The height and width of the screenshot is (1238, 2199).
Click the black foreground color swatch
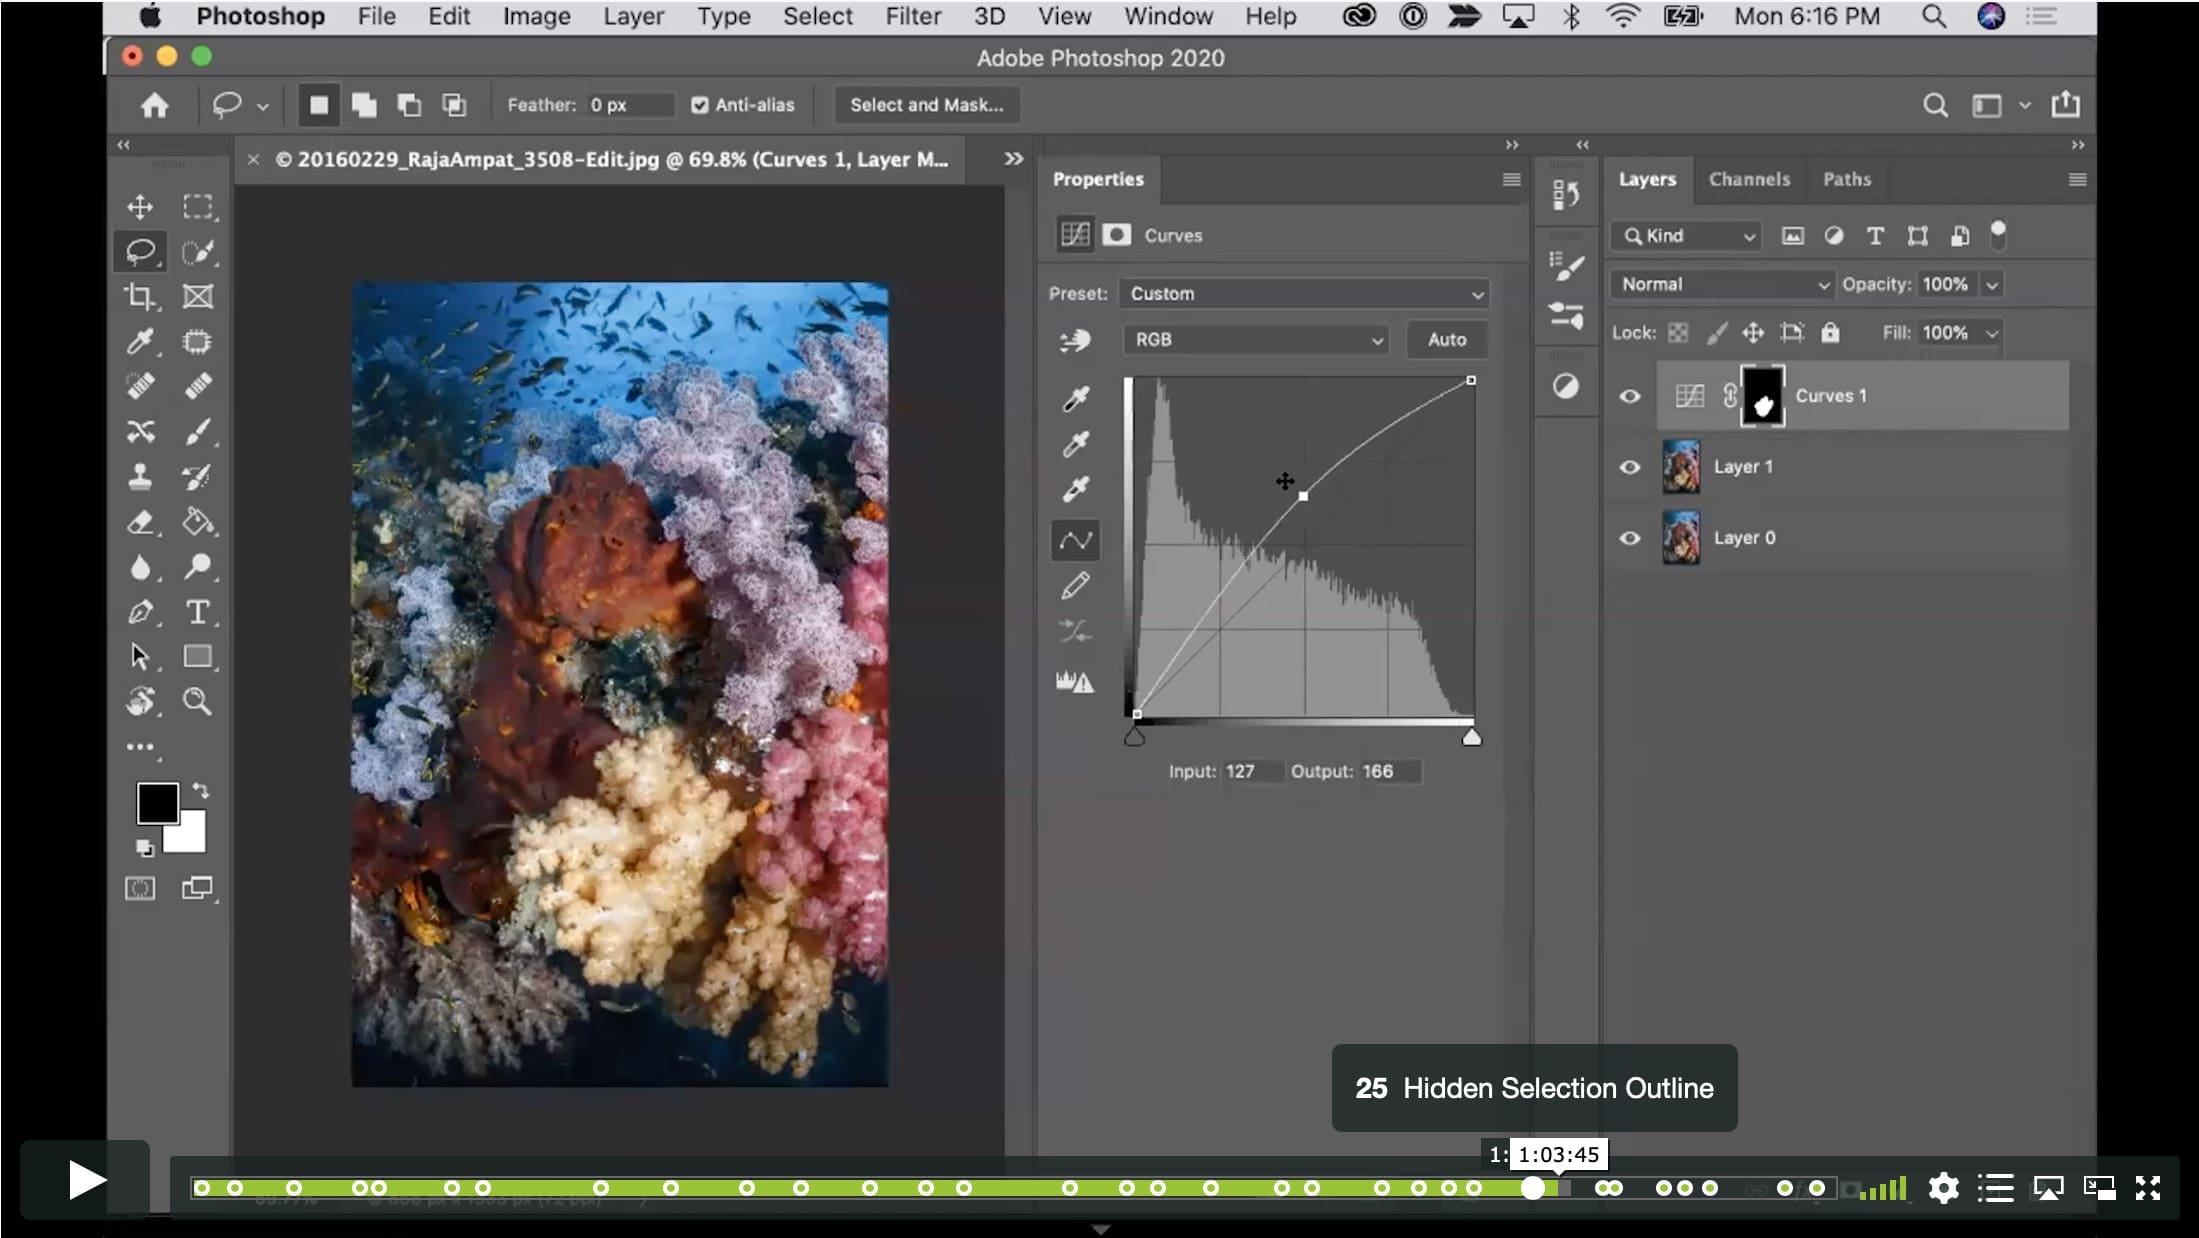[x=157, y=803]
